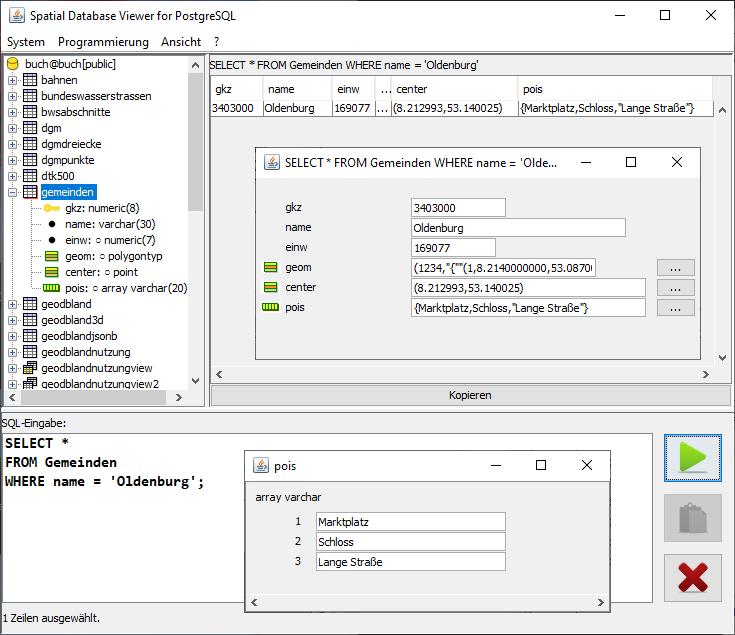The image size is (735, 635).
Task: Open the ? help menu
Action: (x=216, y=42)
